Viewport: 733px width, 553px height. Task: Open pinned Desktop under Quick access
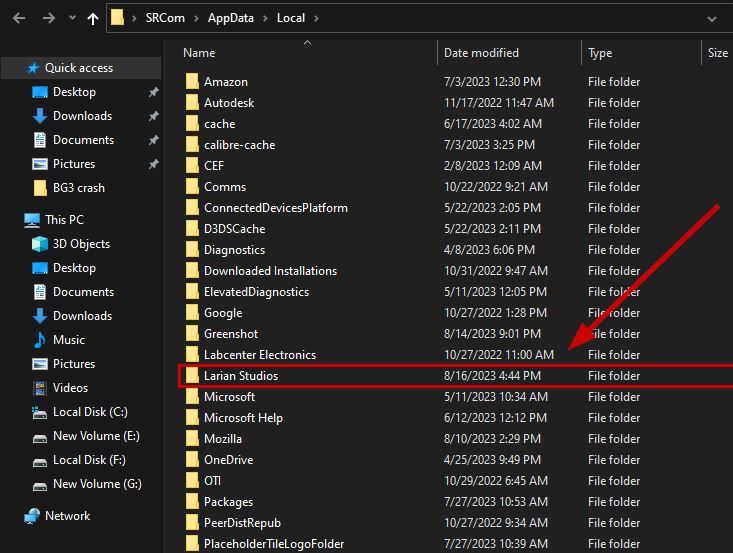tap(74, 92)
